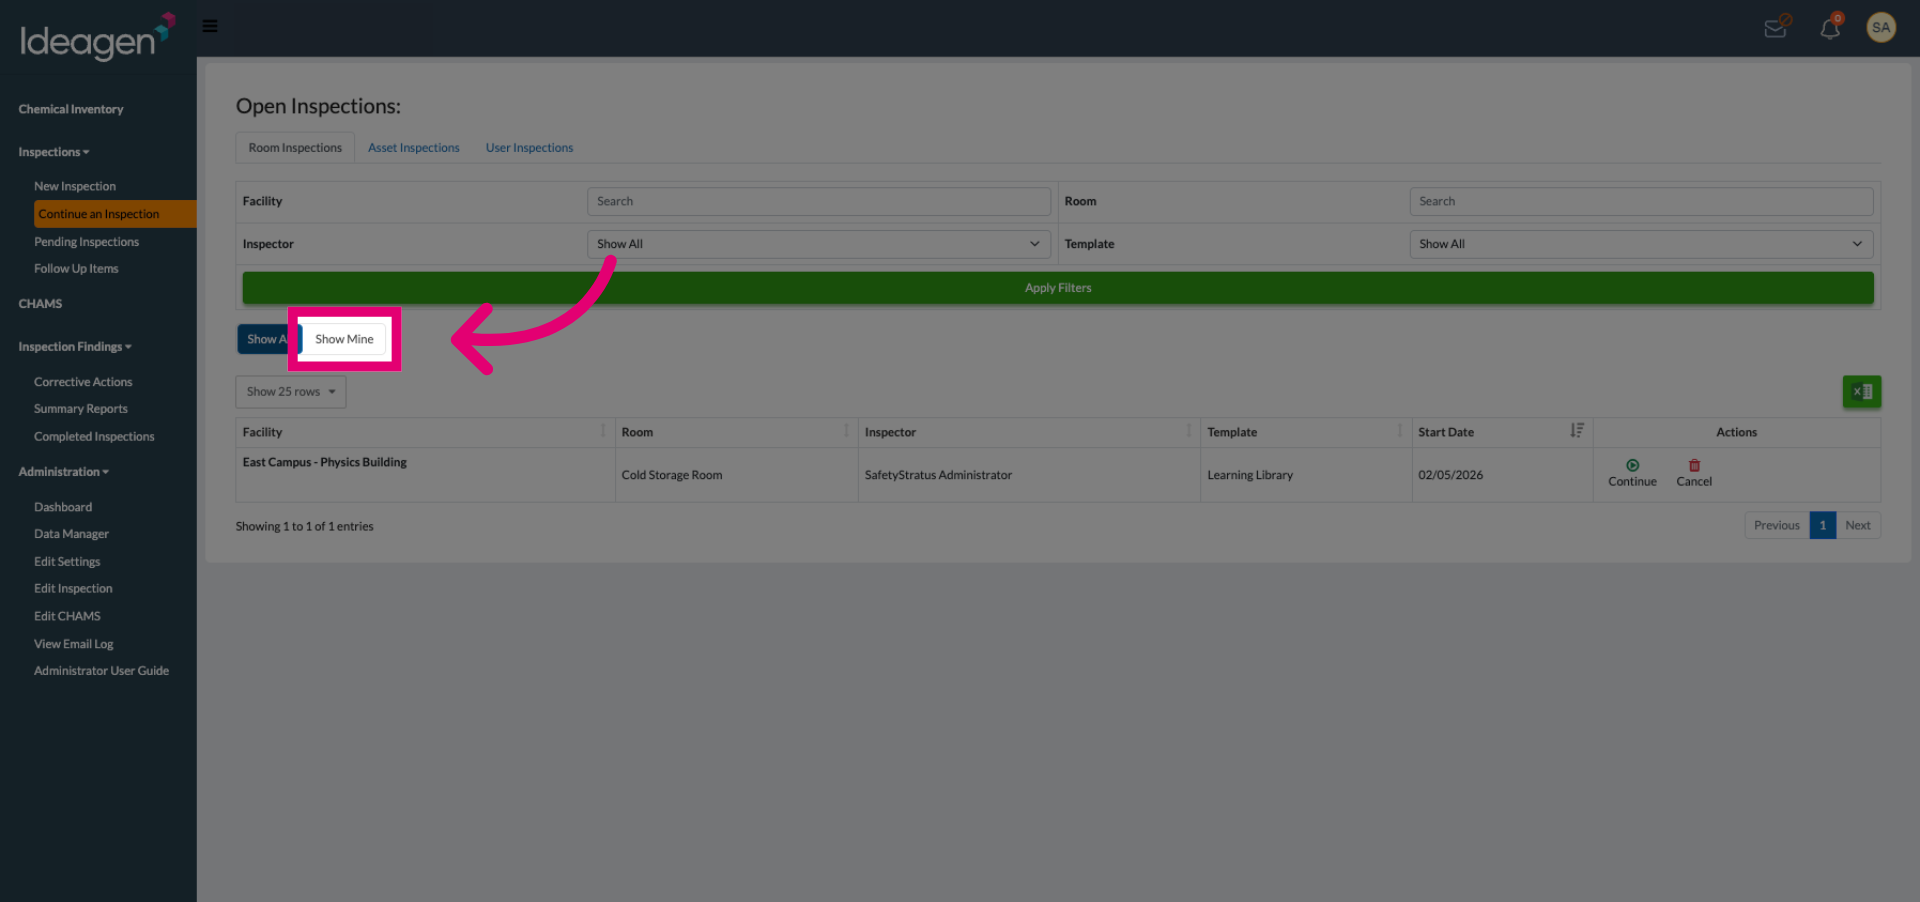This screenshot has height=902, width=1920.
Task: Open the SA user avatar menu
Action: pyautogui.click(x=1881, y=27)
